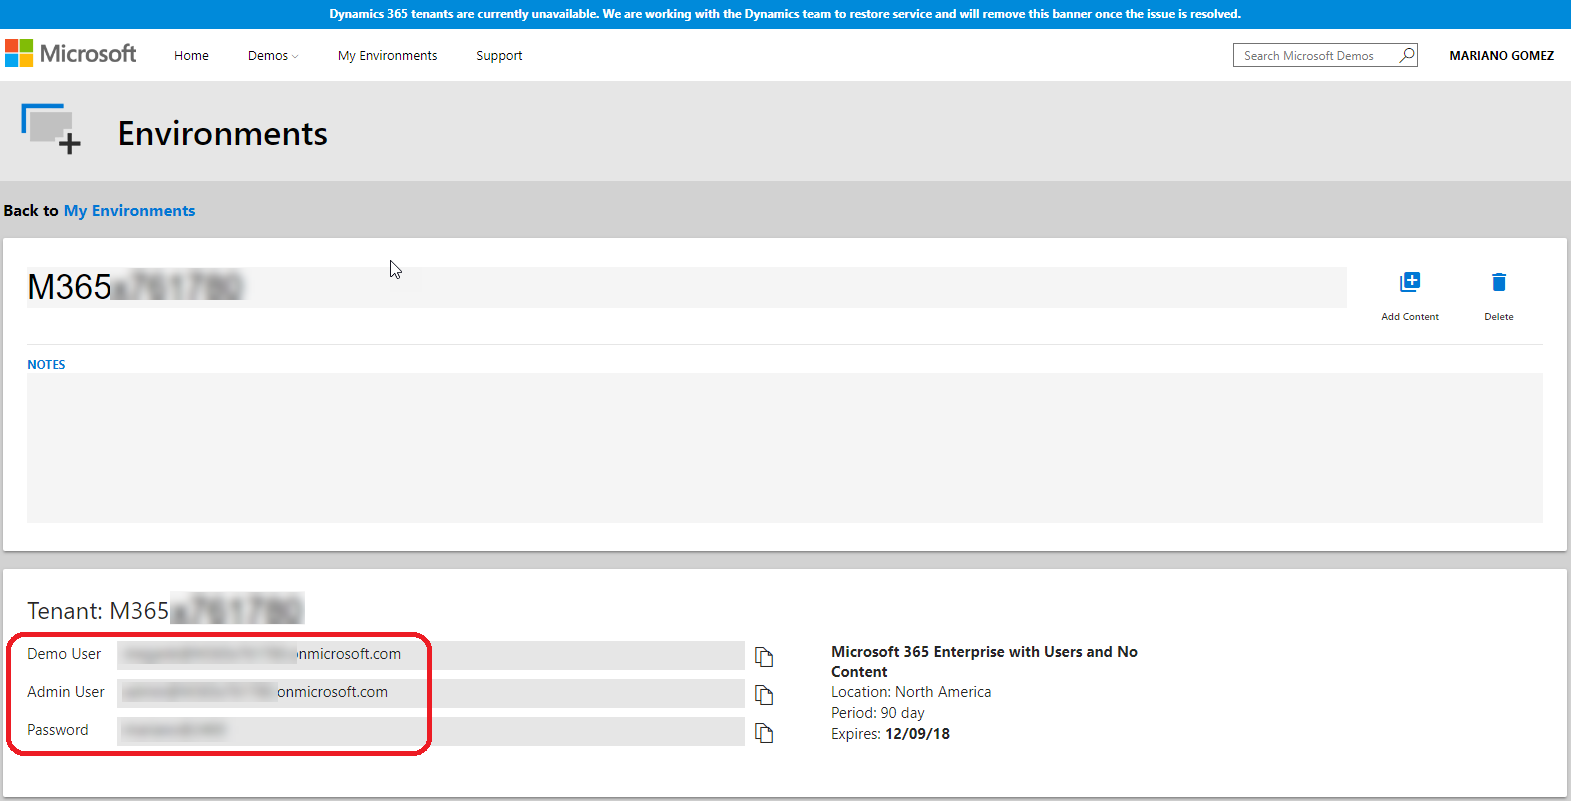Click the Environments page title
Screen dimensions: 1571x801
point(223,134)
